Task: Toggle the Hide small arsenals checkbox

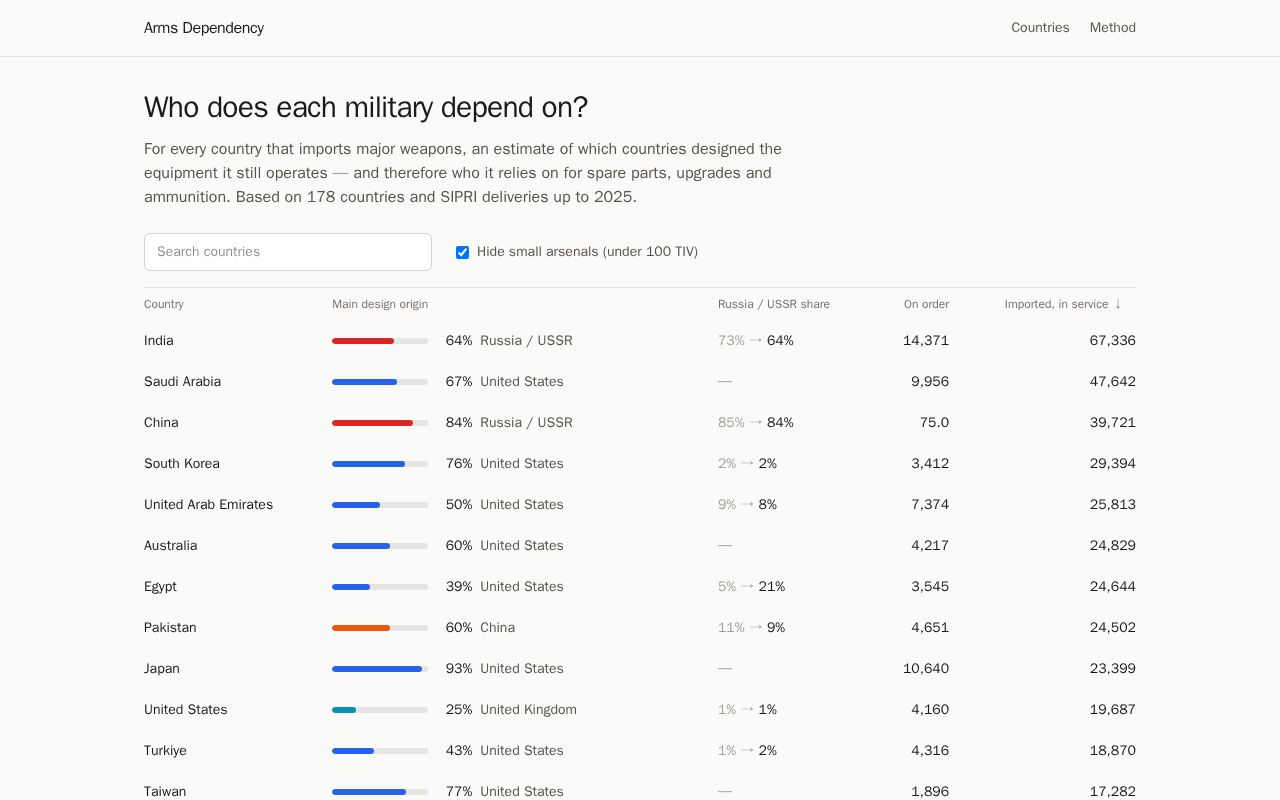Action: coord(462,252)
